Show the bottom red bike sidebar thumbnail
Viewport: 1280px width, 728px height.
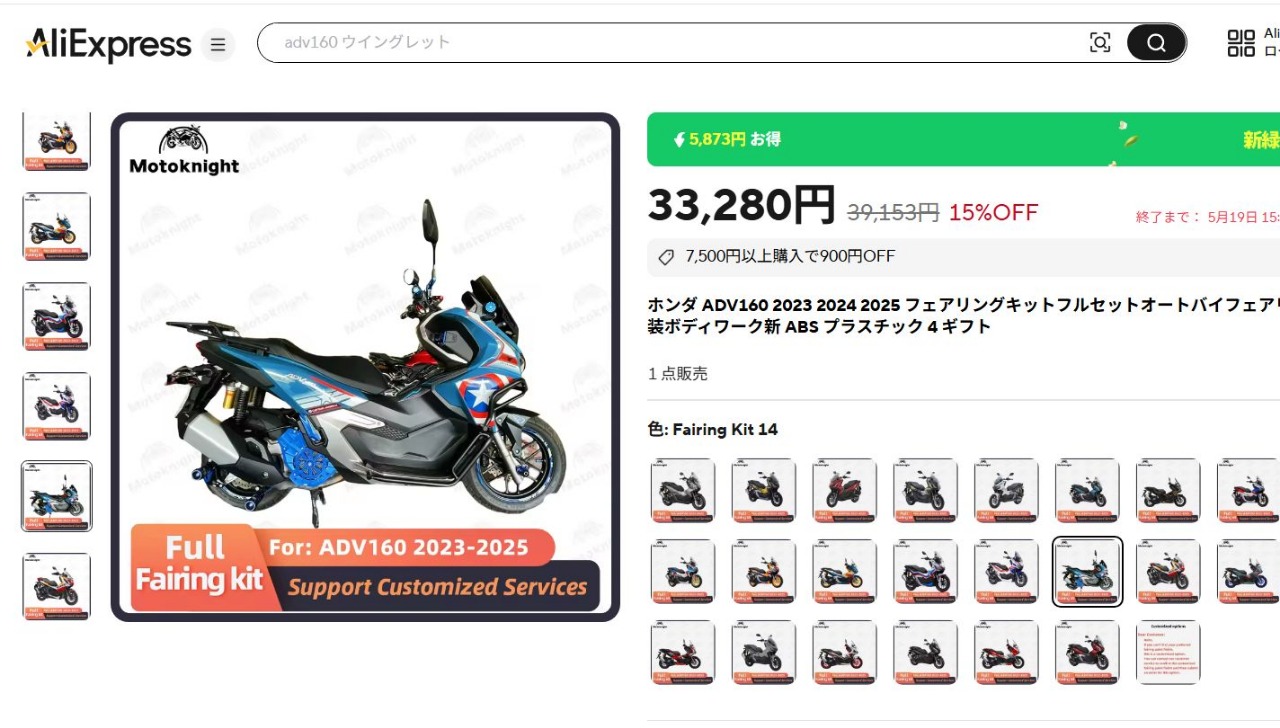[x=56, y=587]
